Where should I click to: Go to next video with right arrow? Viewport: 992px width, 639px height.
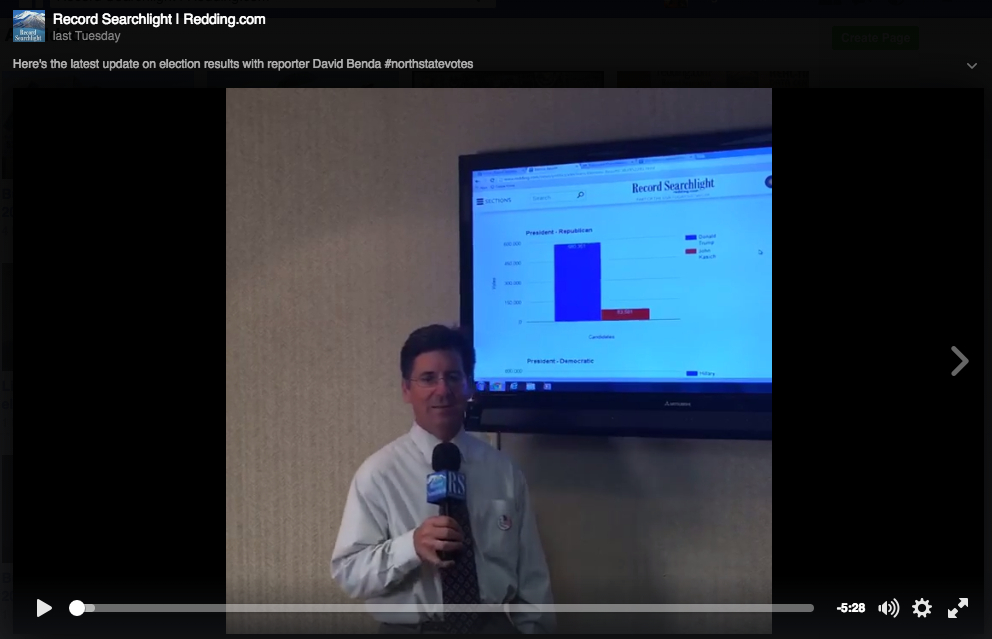click(959, 361)
